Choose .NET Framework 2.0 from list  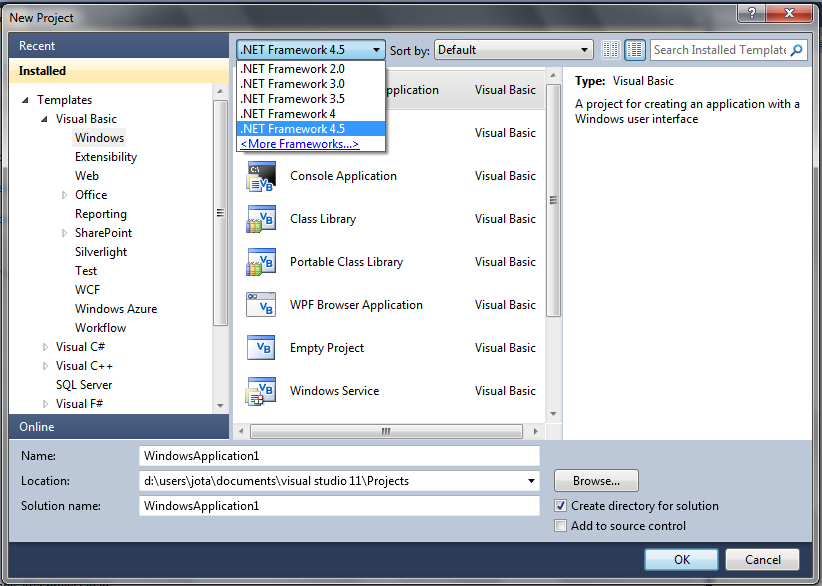[x=311, y=69]
